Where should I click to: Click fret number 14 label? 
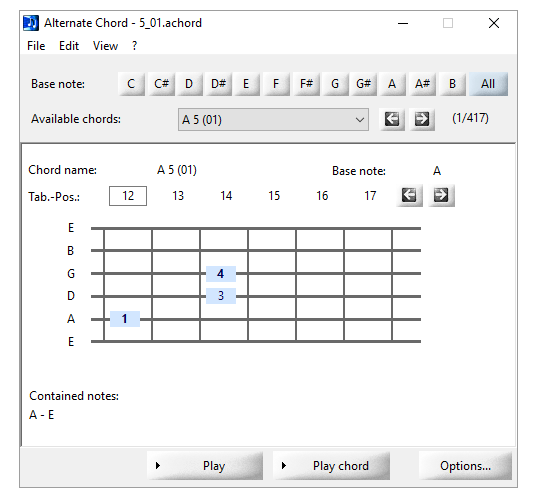pyautogui.click(x=226, y=196)
